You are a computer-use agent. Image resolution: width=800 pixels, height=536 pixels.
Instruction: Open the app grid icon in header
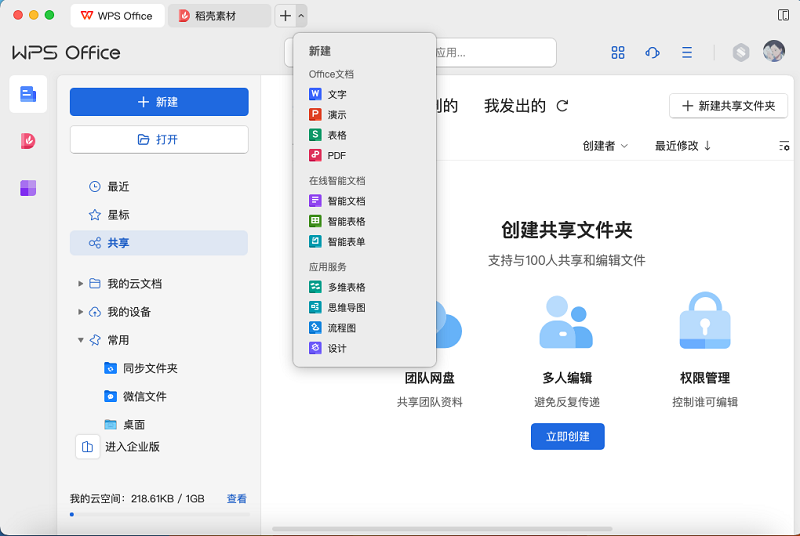coord(618,53)
